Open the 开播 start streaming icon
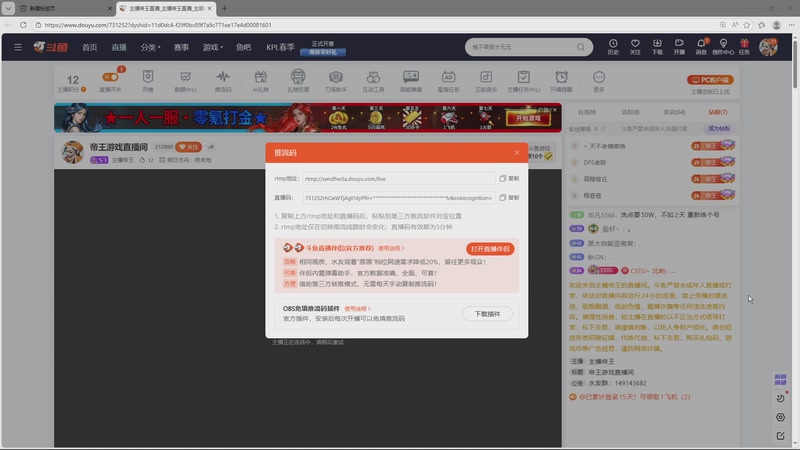The width and height of the screenshot is (800, 450). (x=679, y=47)
